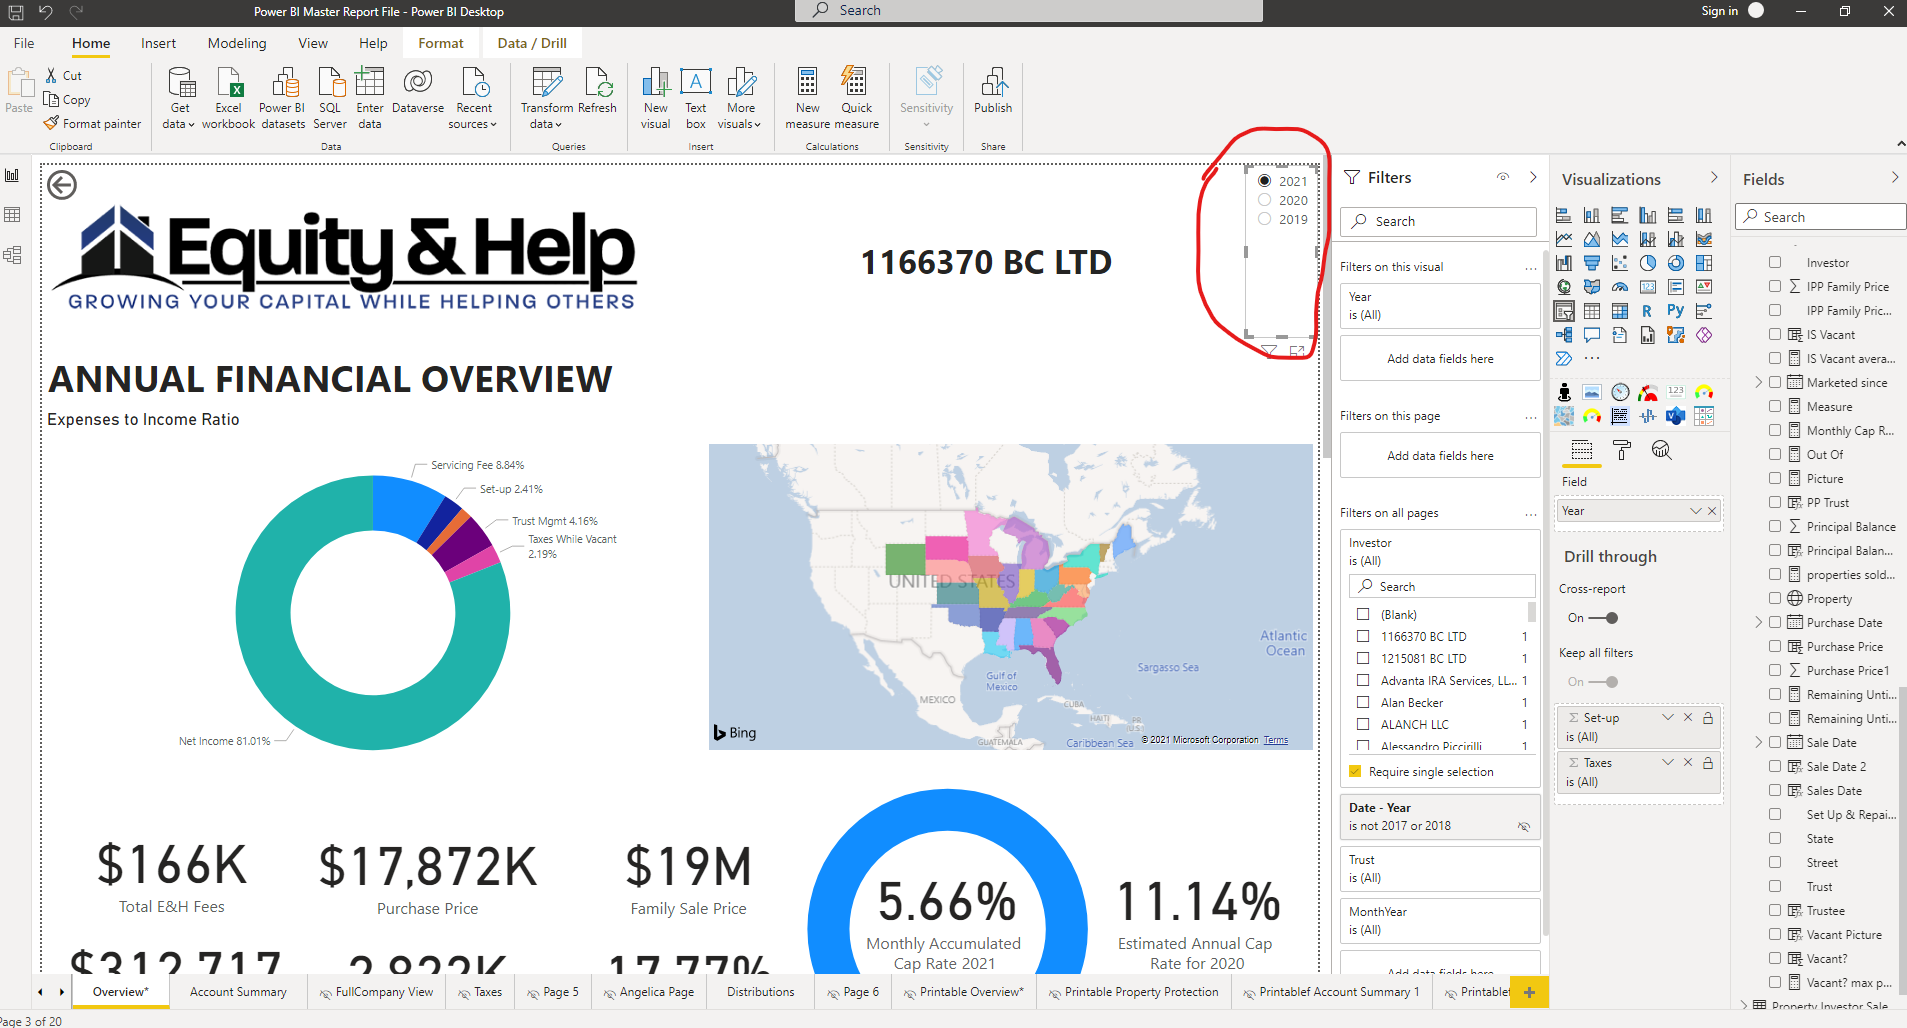The width and height of the screenshot is (1907, 1028).
Task: Click Get data in the ribbon
Action: pos(180,98)
